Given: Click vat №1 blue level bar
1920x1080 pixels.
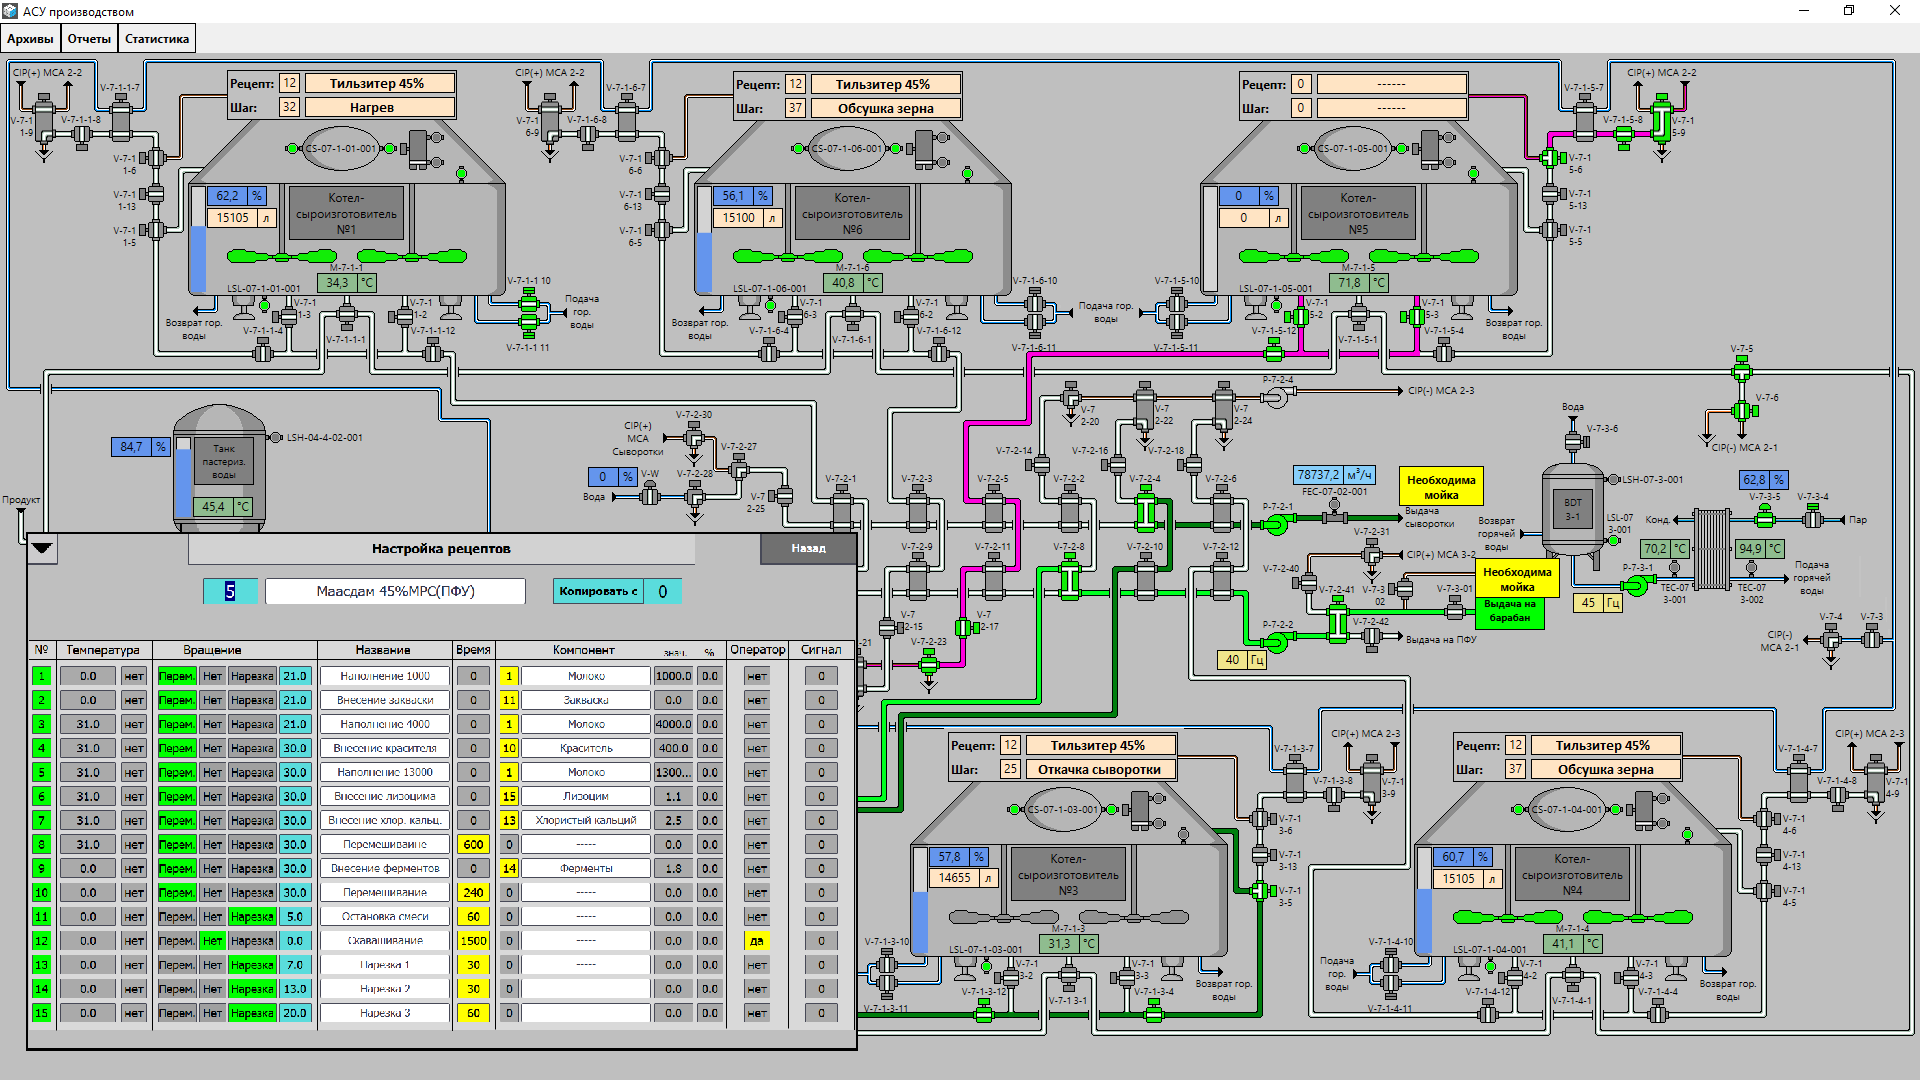Looking at the screenshot, I should 198,258.
